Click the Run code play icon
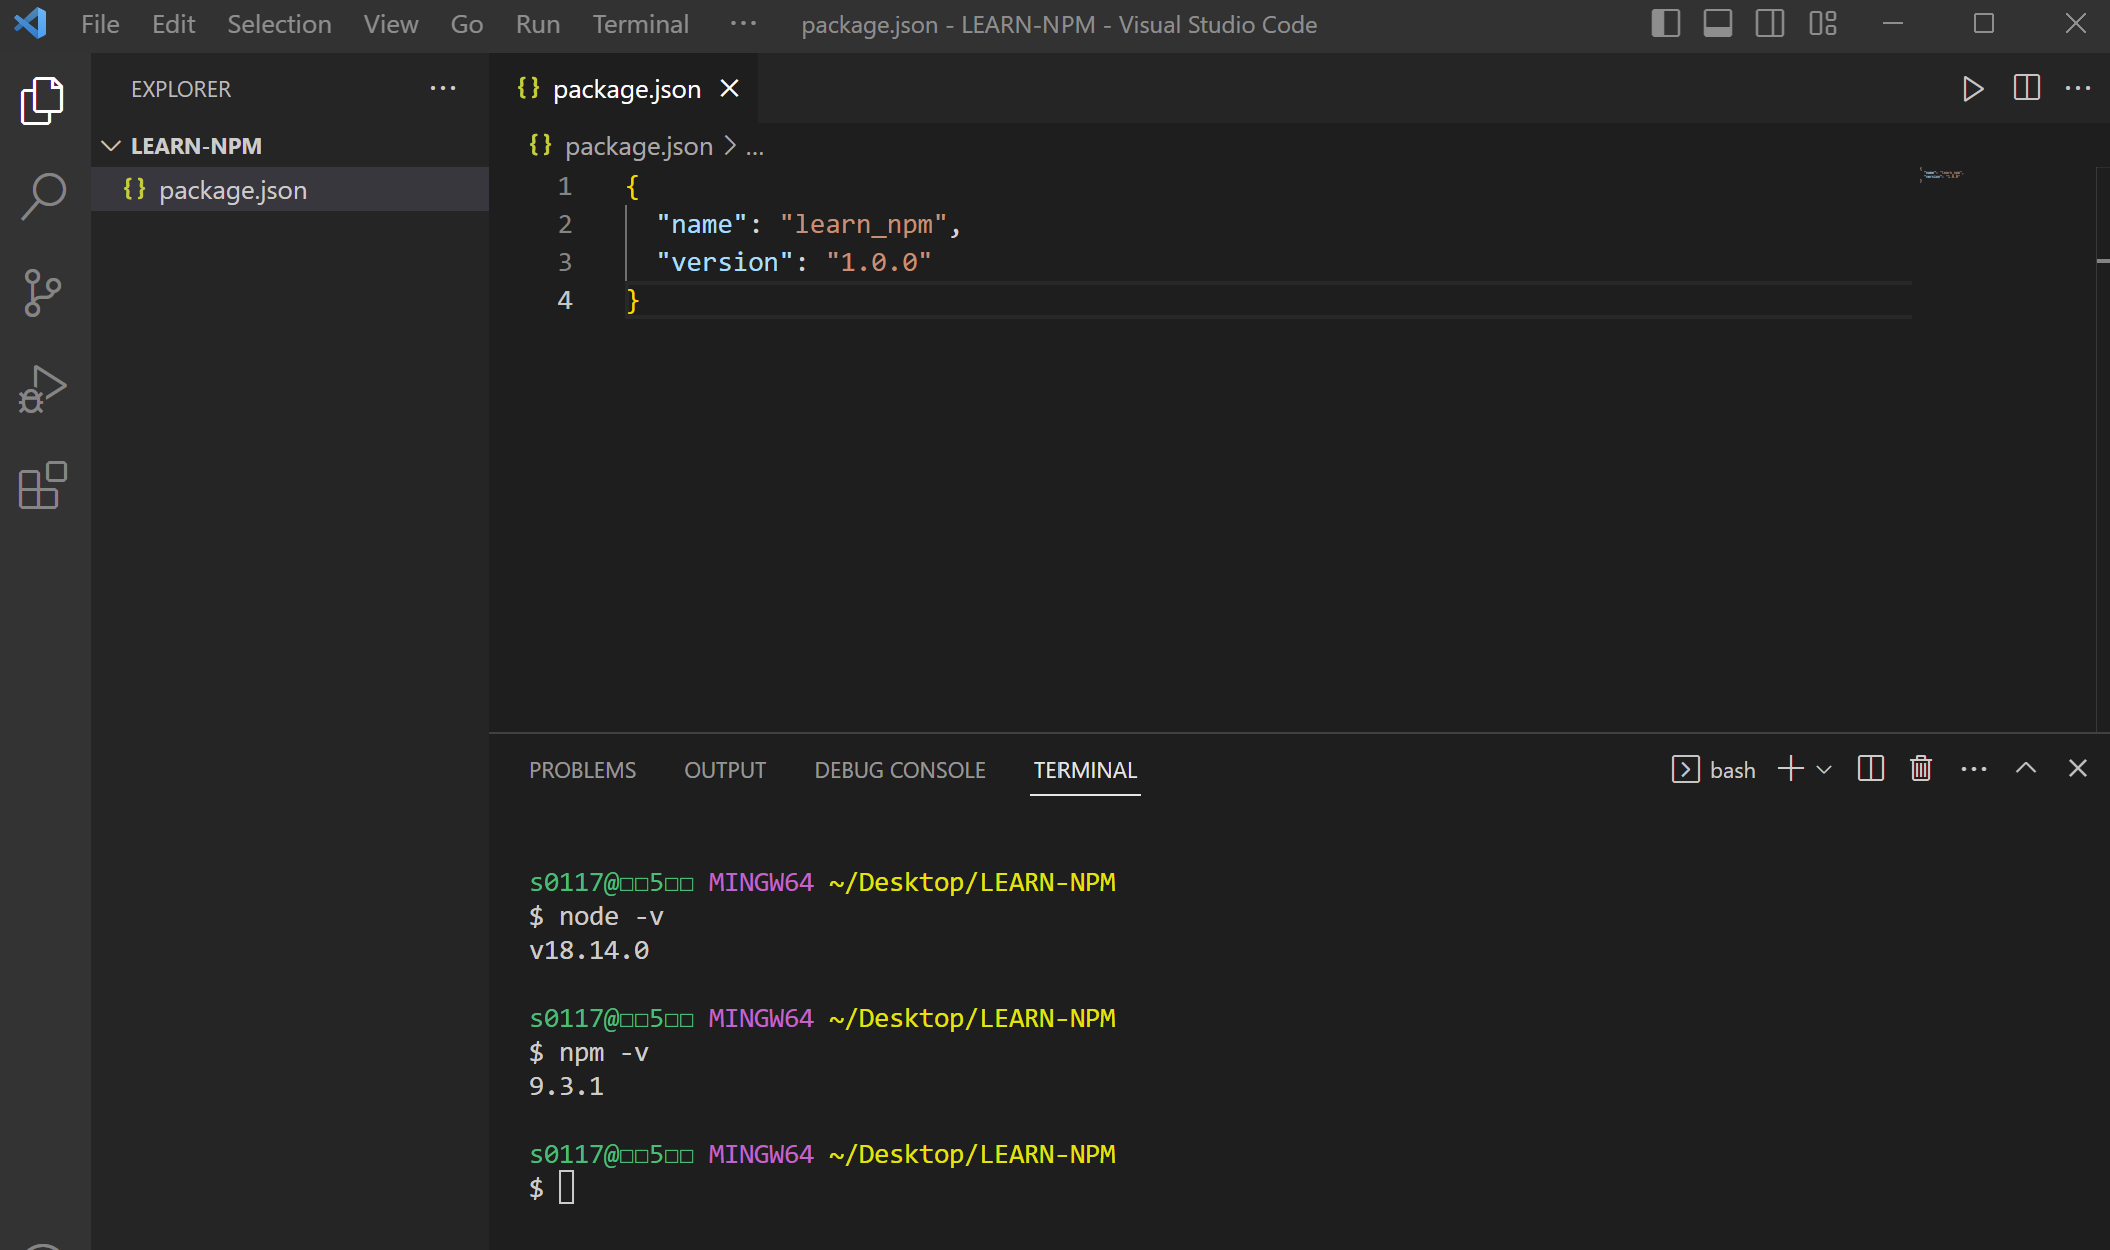The width and height of the screenshot is (2110, 1250). tap(1972, 89)
